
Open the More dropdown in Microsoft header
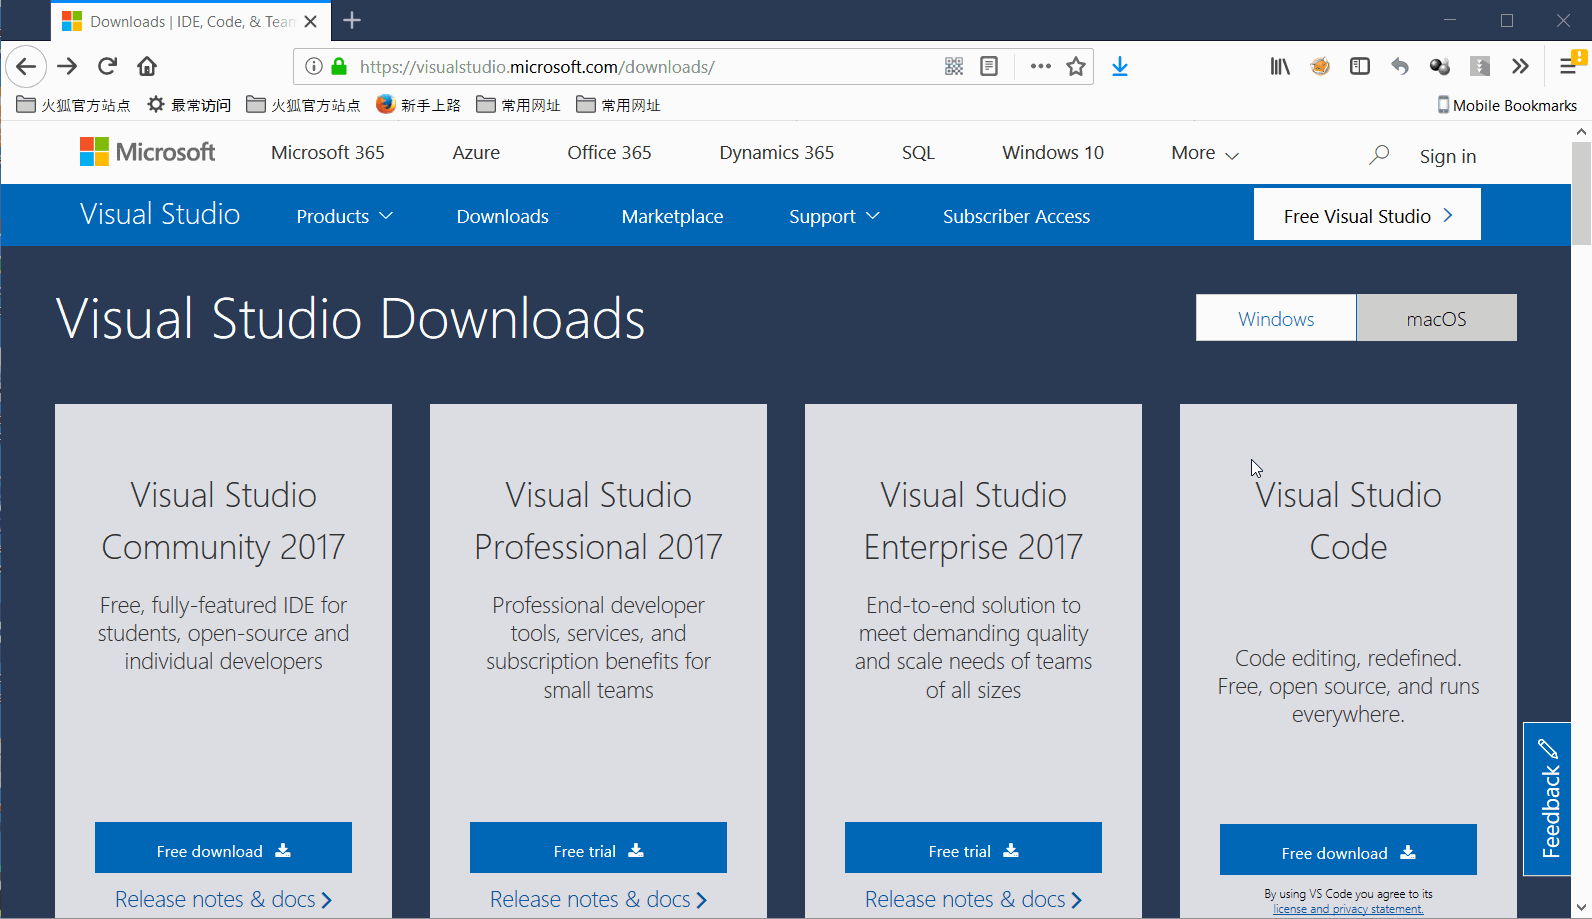[x=1204, y=153]
